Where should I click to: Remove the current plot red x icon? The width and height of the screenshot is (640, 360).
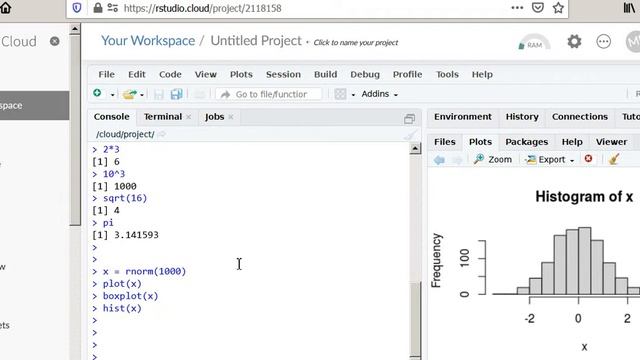588,159
